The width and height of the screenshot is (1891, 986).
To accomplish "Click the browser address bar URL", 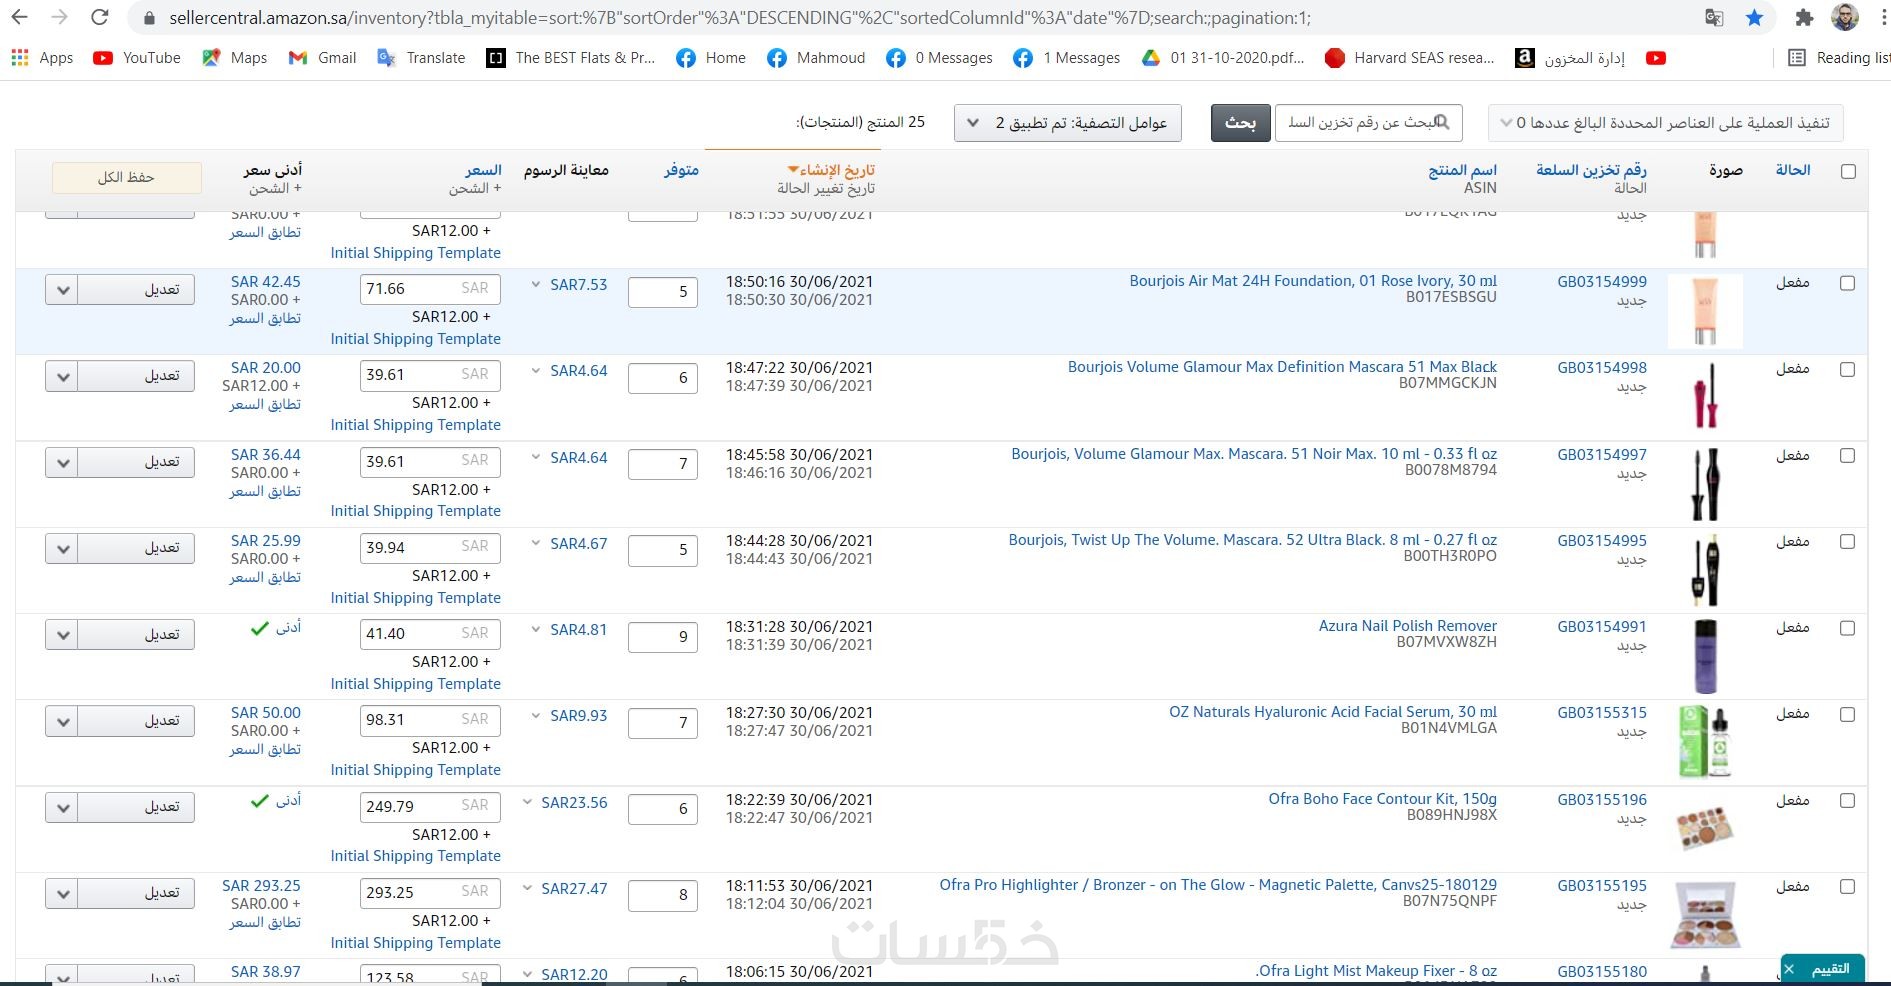I will tap(740, 18).
